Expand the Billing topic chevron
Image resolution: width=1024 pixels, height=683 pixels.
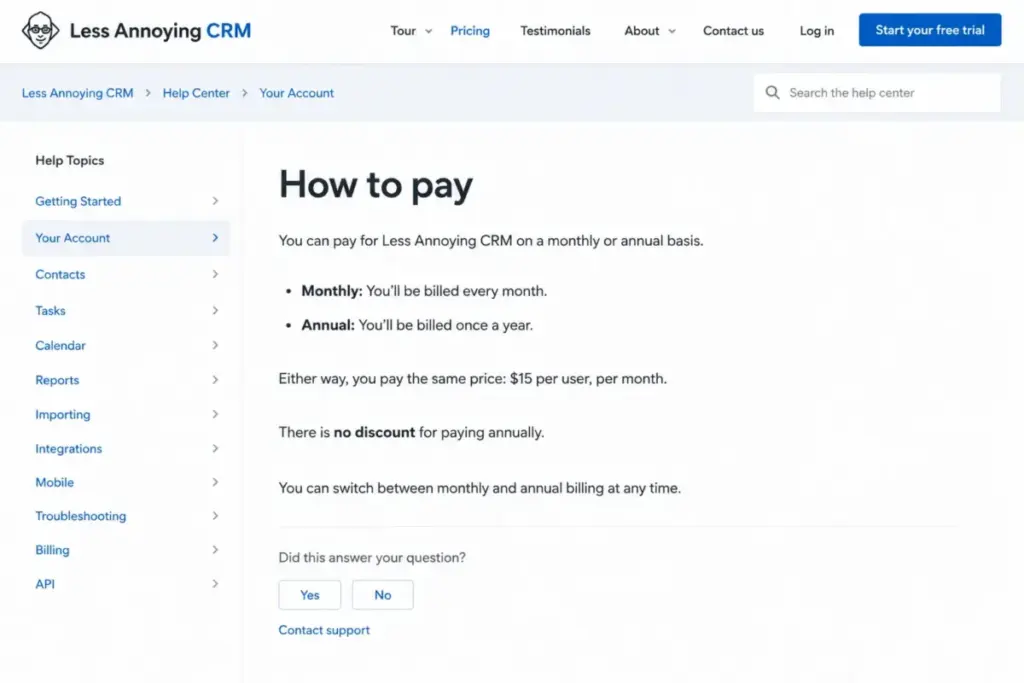215,550
